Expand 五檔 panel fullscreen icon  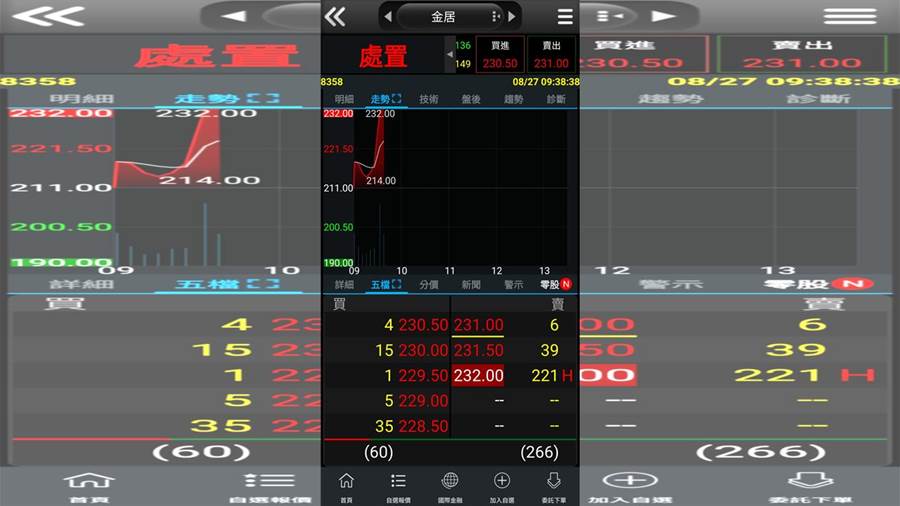pos(397,284)
